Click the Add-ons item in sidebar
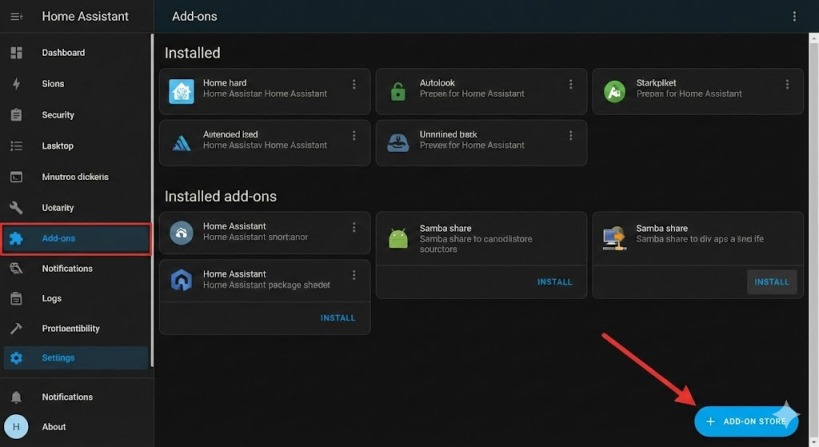Image resolution: width=819 pixels, height=447 pixels. pyautogui.click(x=76, y=238)
